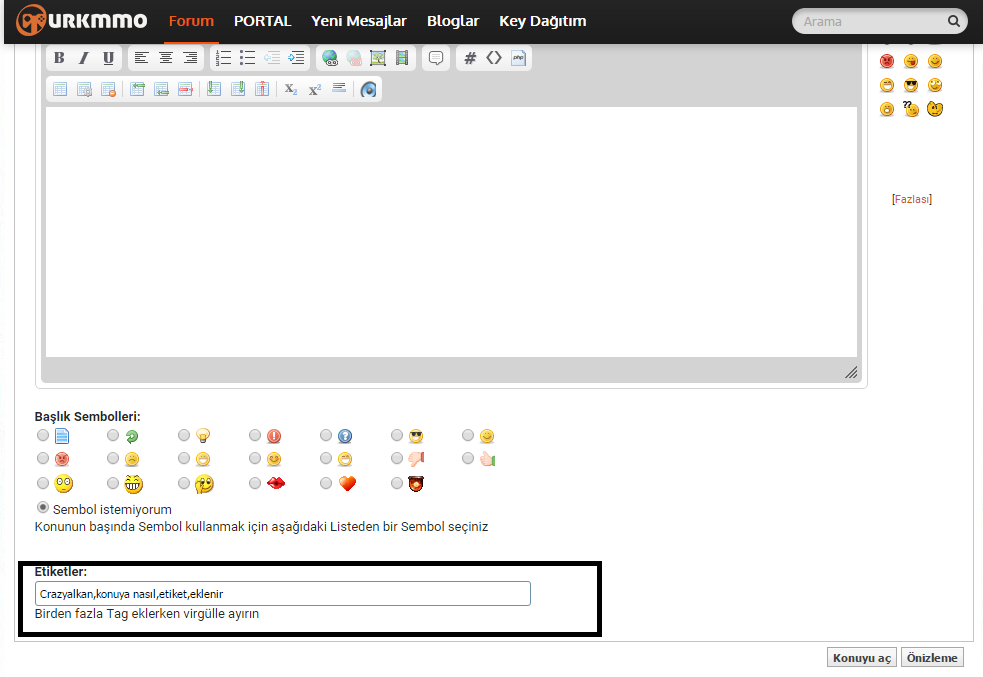Delete row with red arrow icon
The width and height of the screenshot is (983, 677).
[185, 89]
